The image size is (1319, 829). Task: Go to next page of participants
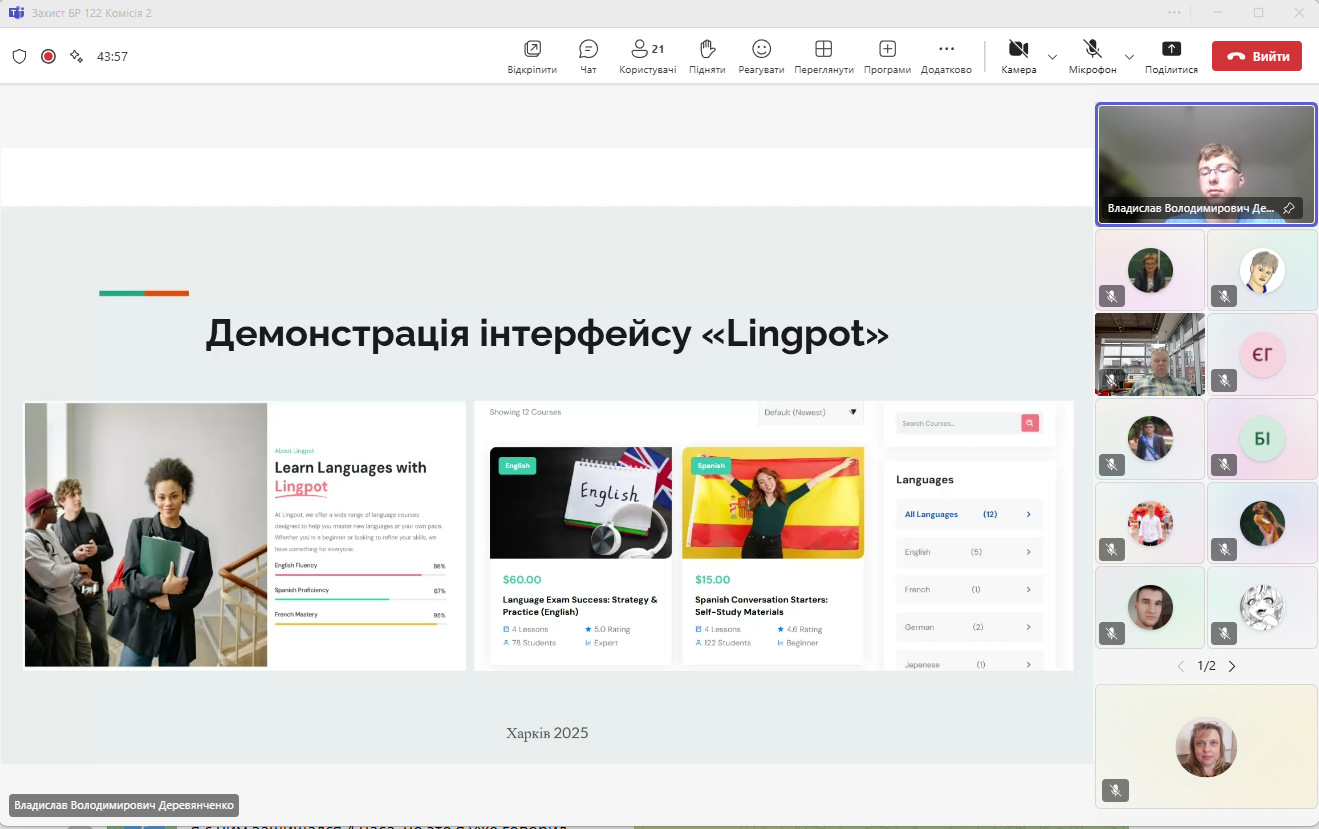(1232, 666)
